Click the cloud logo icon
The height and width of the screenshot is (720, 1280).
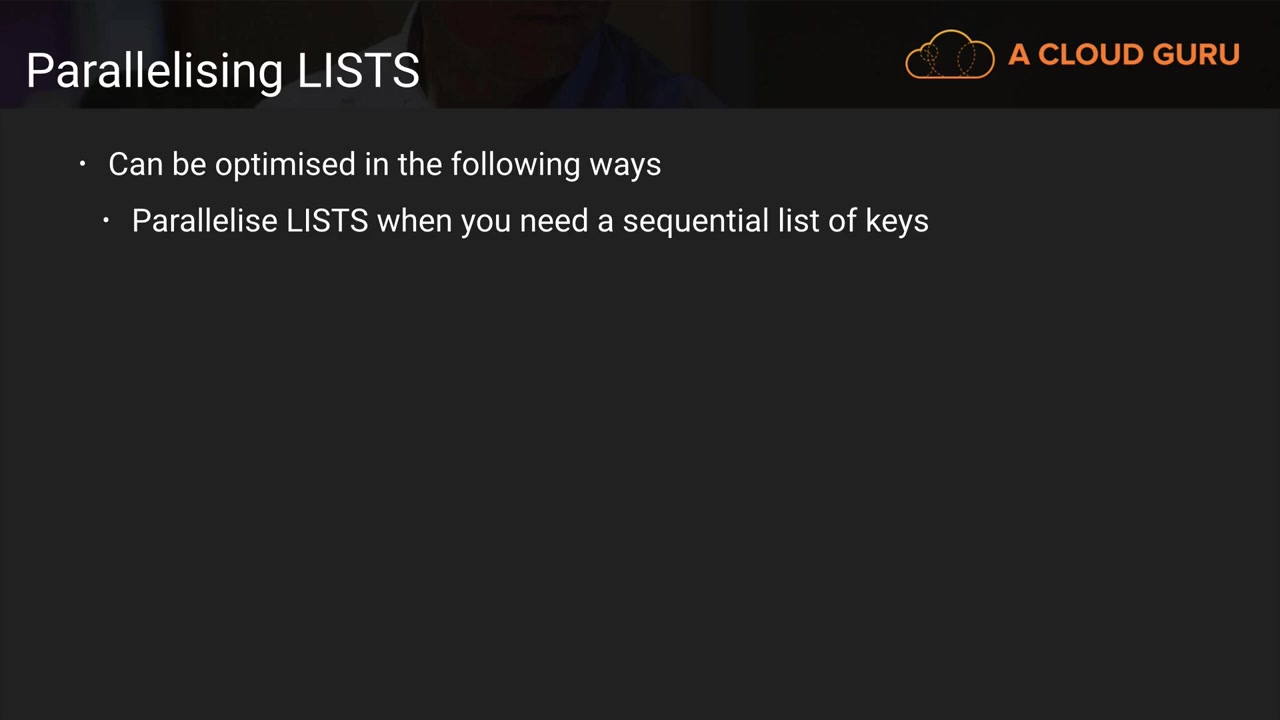click(949, 54)
